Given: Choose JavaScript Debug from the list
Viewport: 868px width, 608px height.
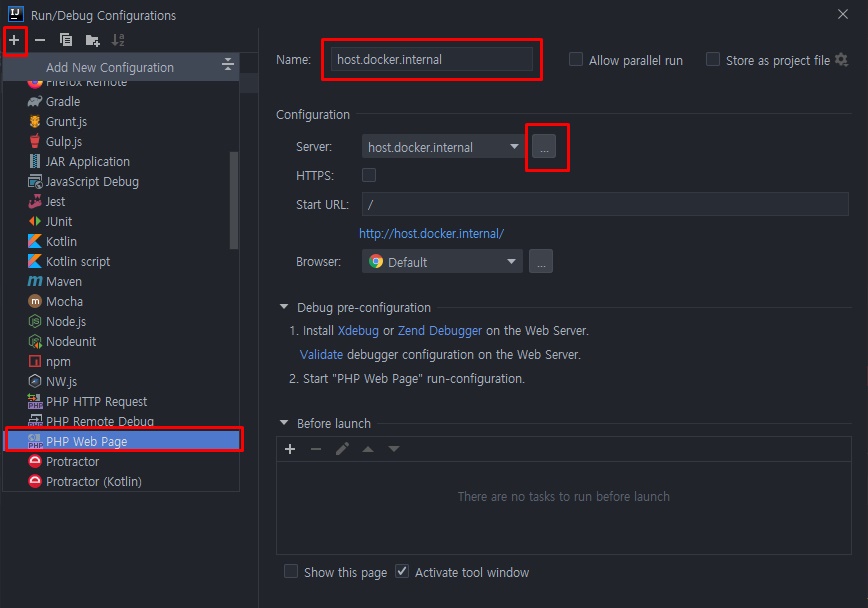Looking at the screenshot, I should click(x=122, y=182).
